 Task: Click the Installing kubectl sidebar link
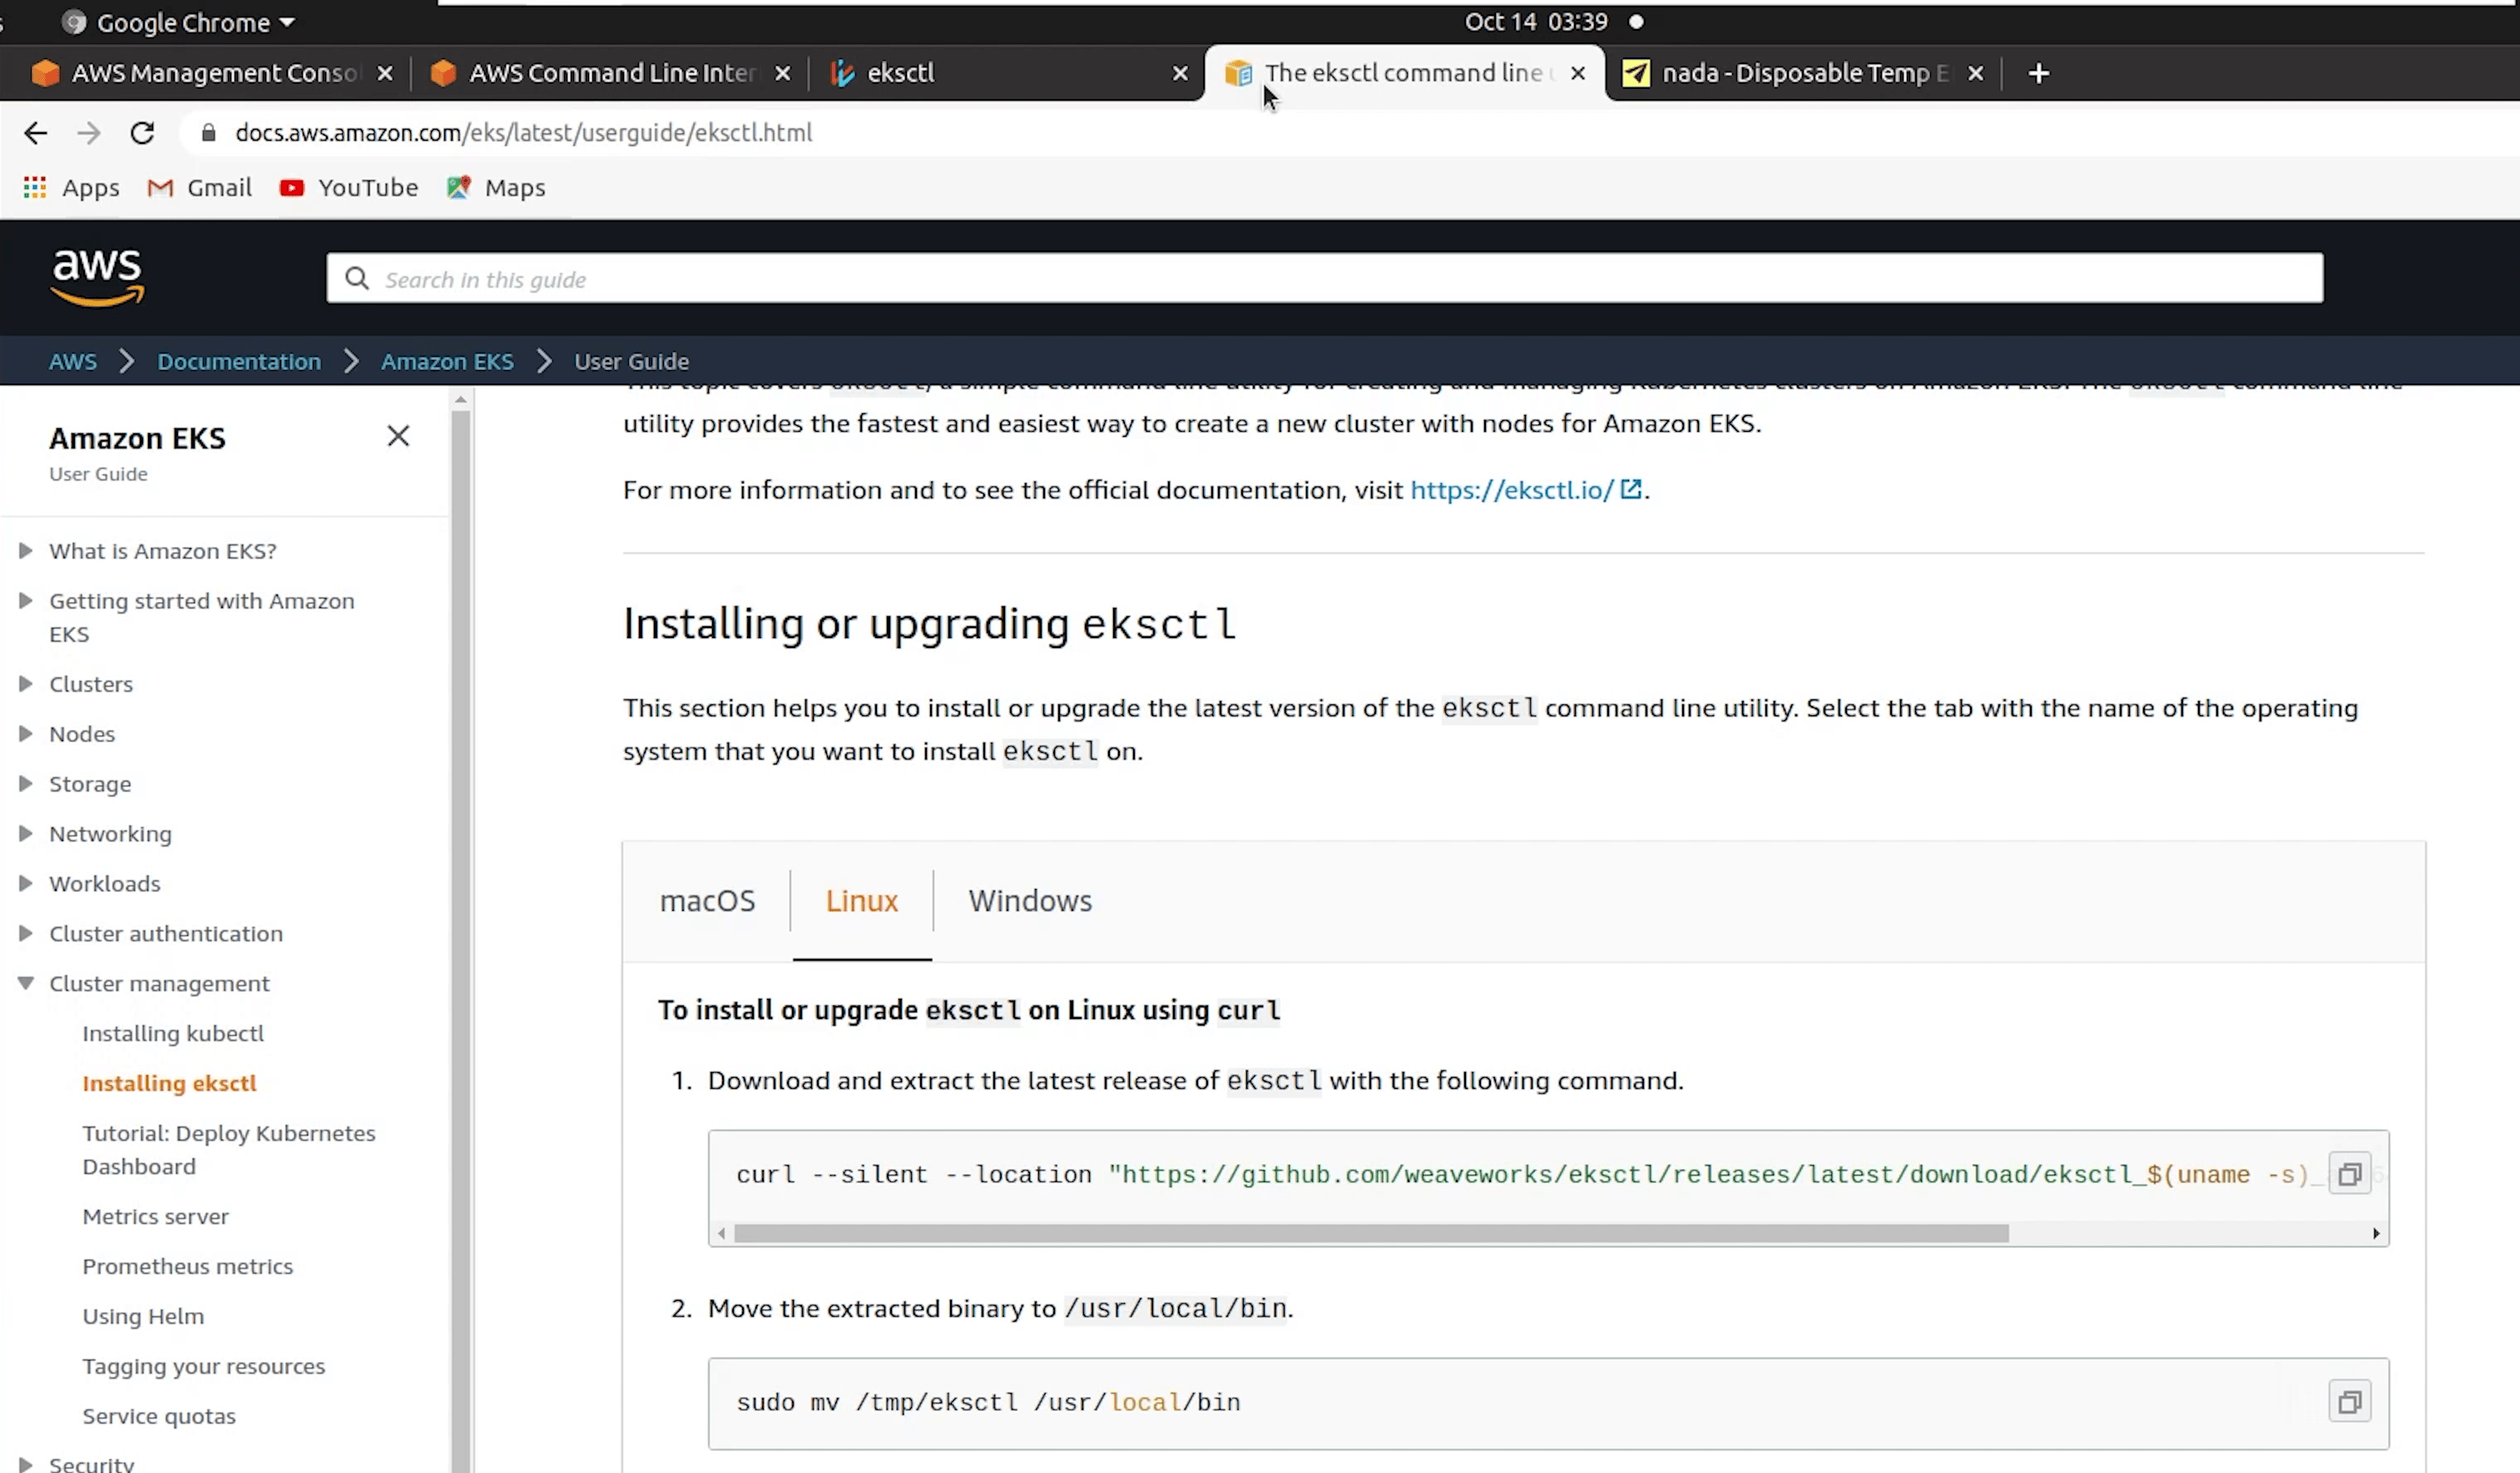coord(172,1033)
